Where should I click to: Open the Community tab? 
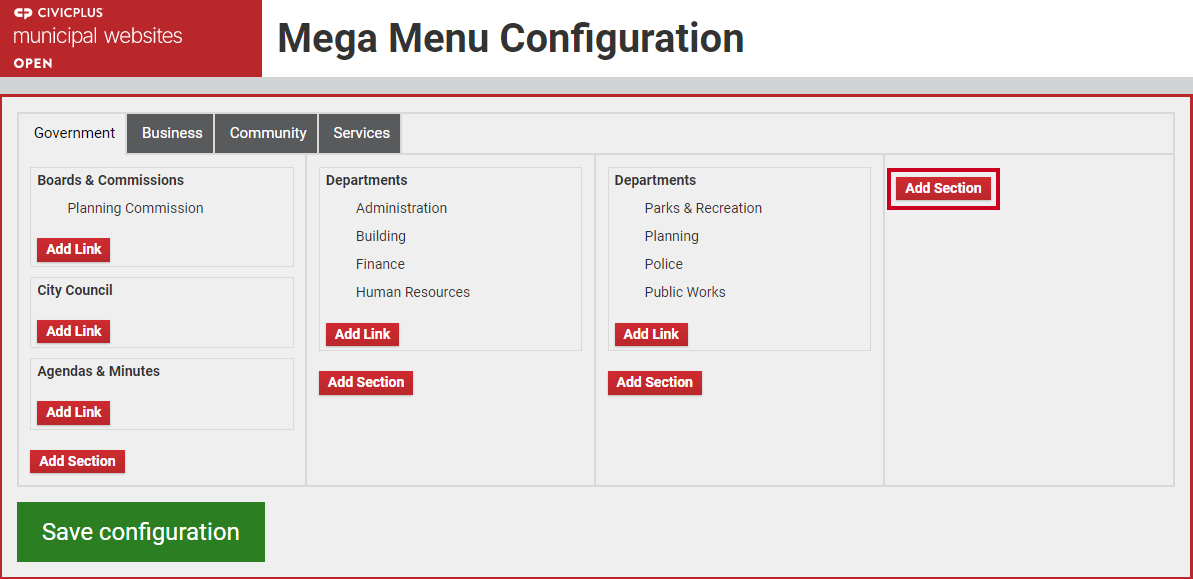click(268, 133)
